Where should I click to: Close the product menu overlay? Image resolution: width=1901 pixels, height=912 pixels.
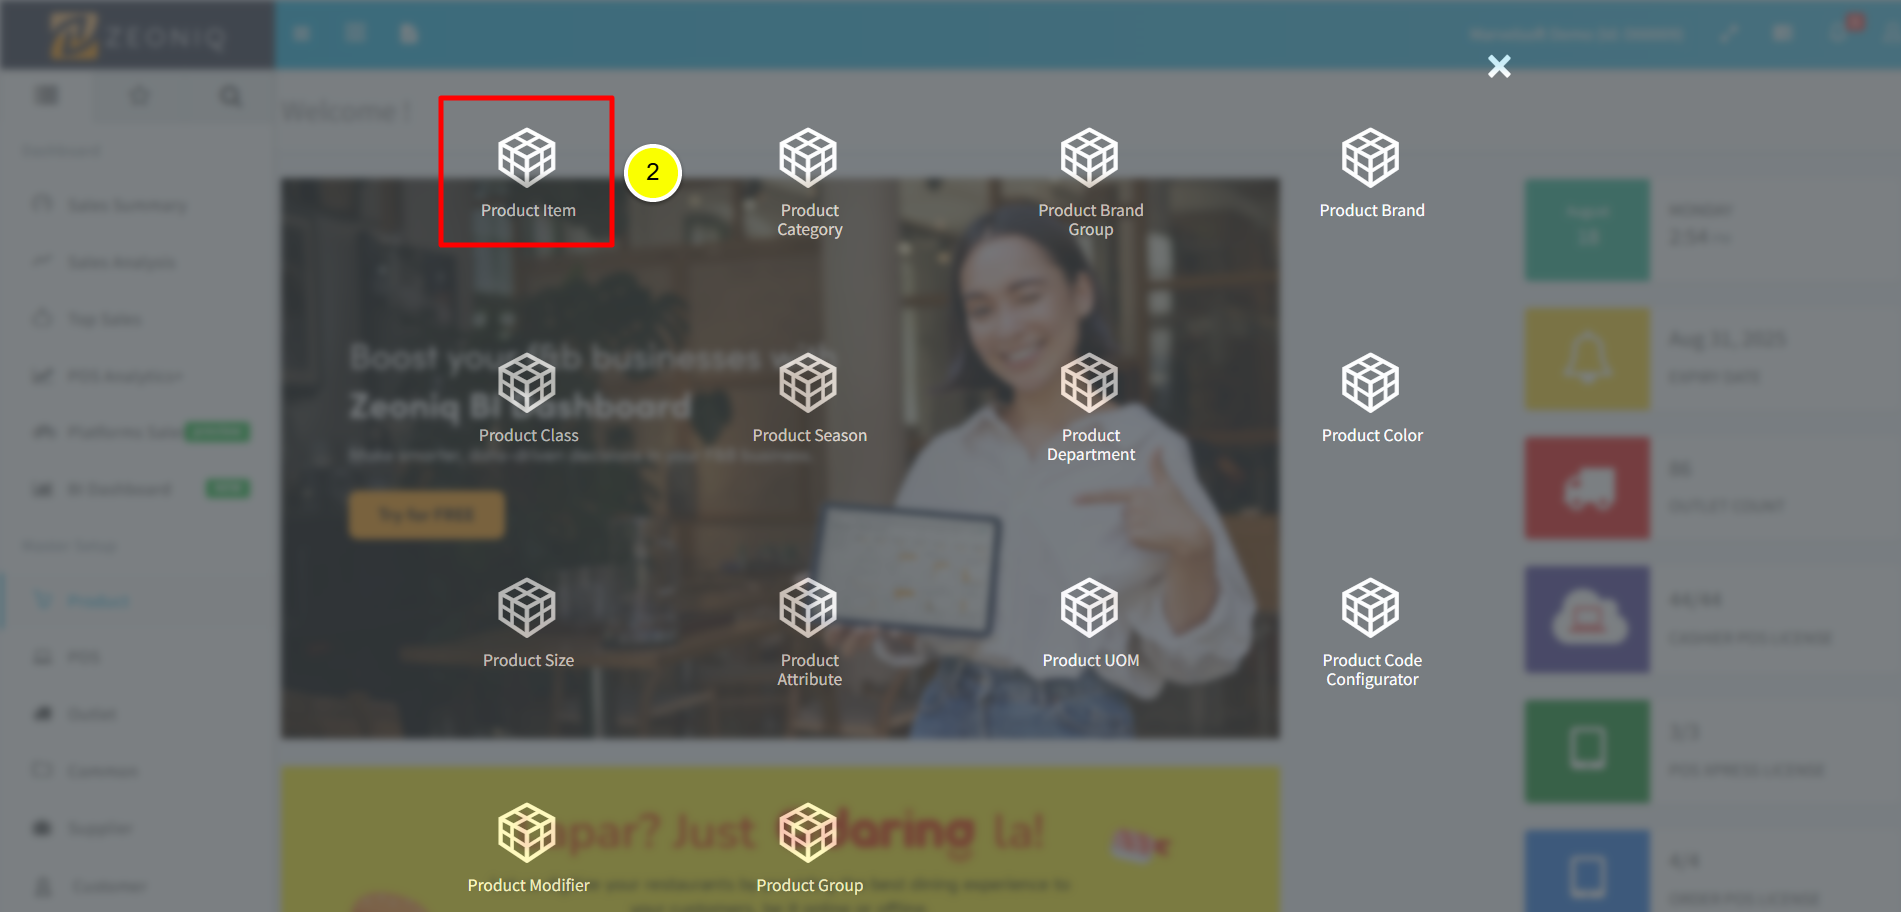point(1498,66)
